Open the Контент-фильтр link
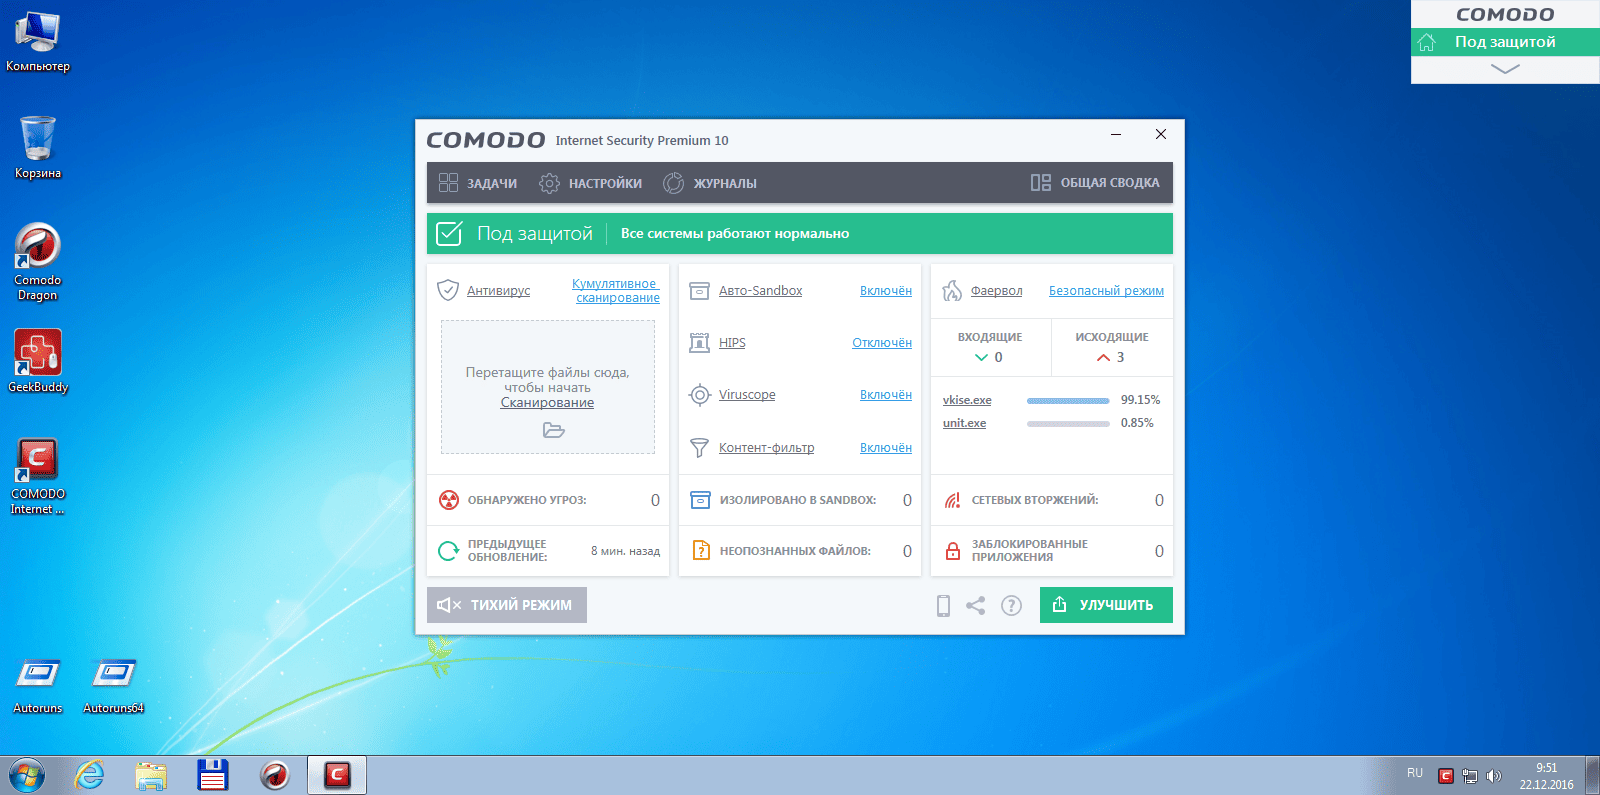 tap(766, 448)
